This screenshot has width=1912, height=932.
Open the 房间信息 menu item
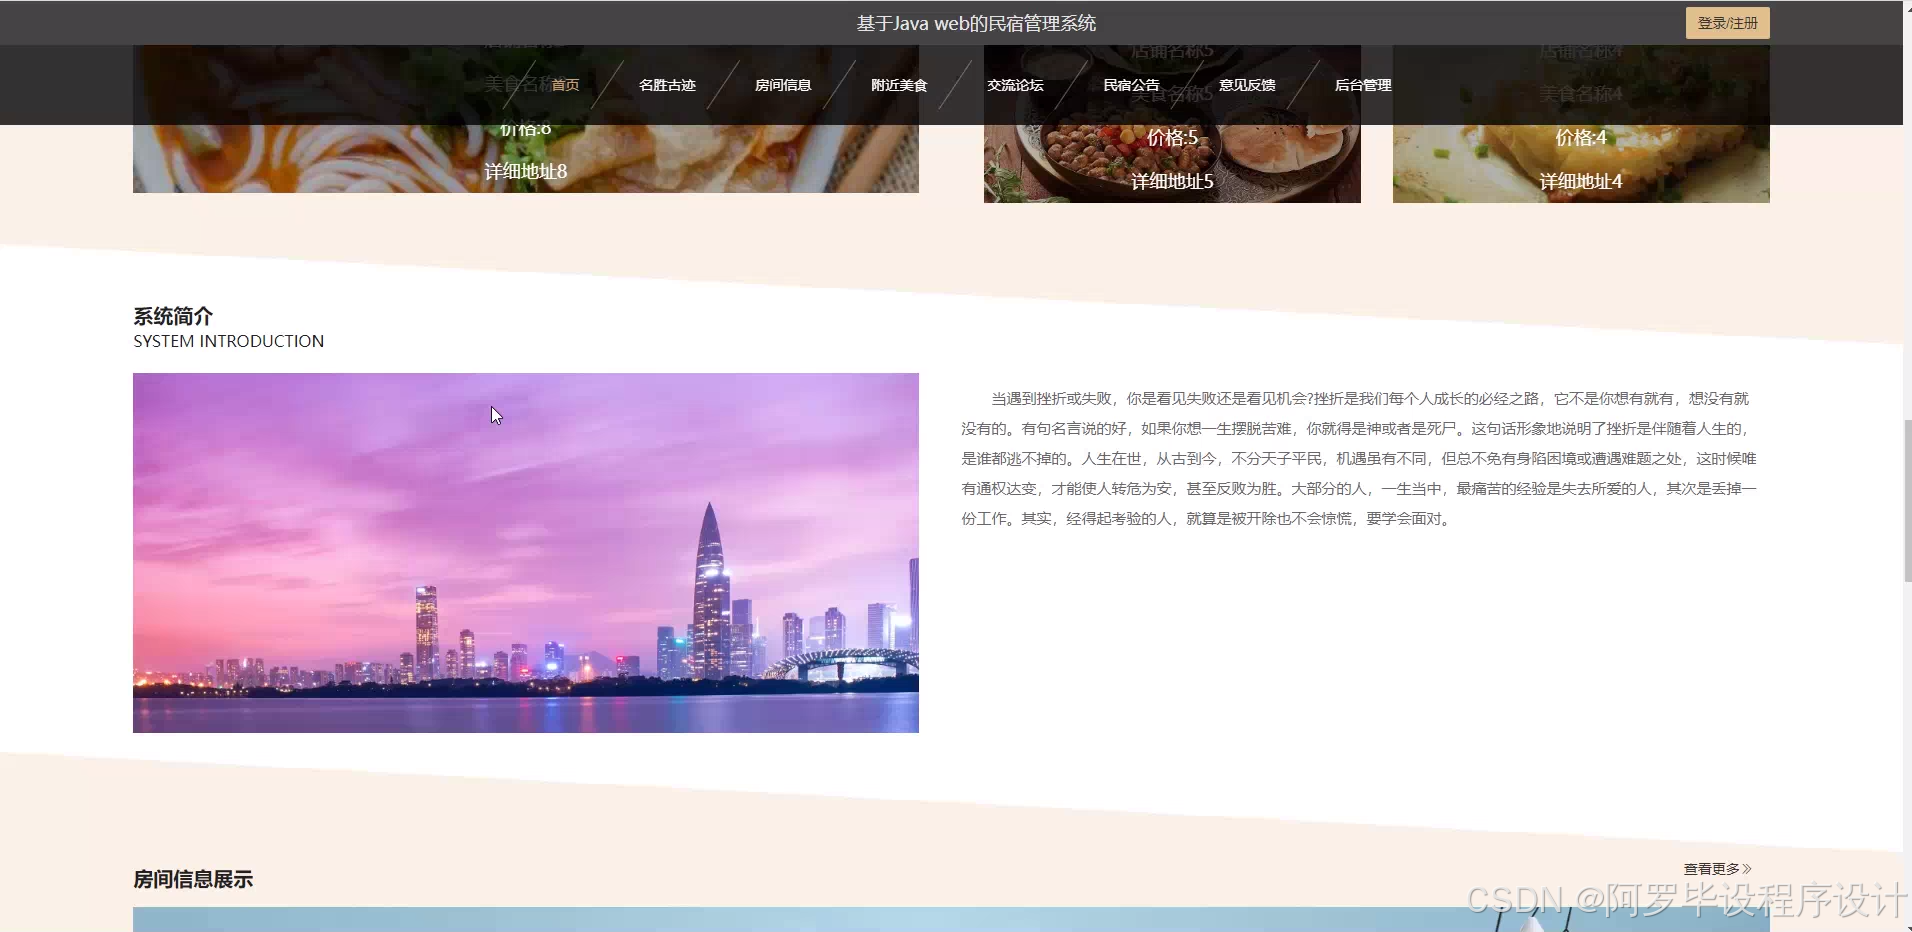pos(783,85)
